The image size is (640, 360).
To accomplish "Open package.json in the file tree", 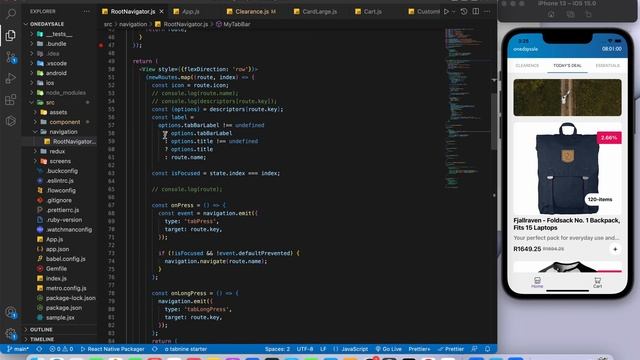I will point(64,308).
